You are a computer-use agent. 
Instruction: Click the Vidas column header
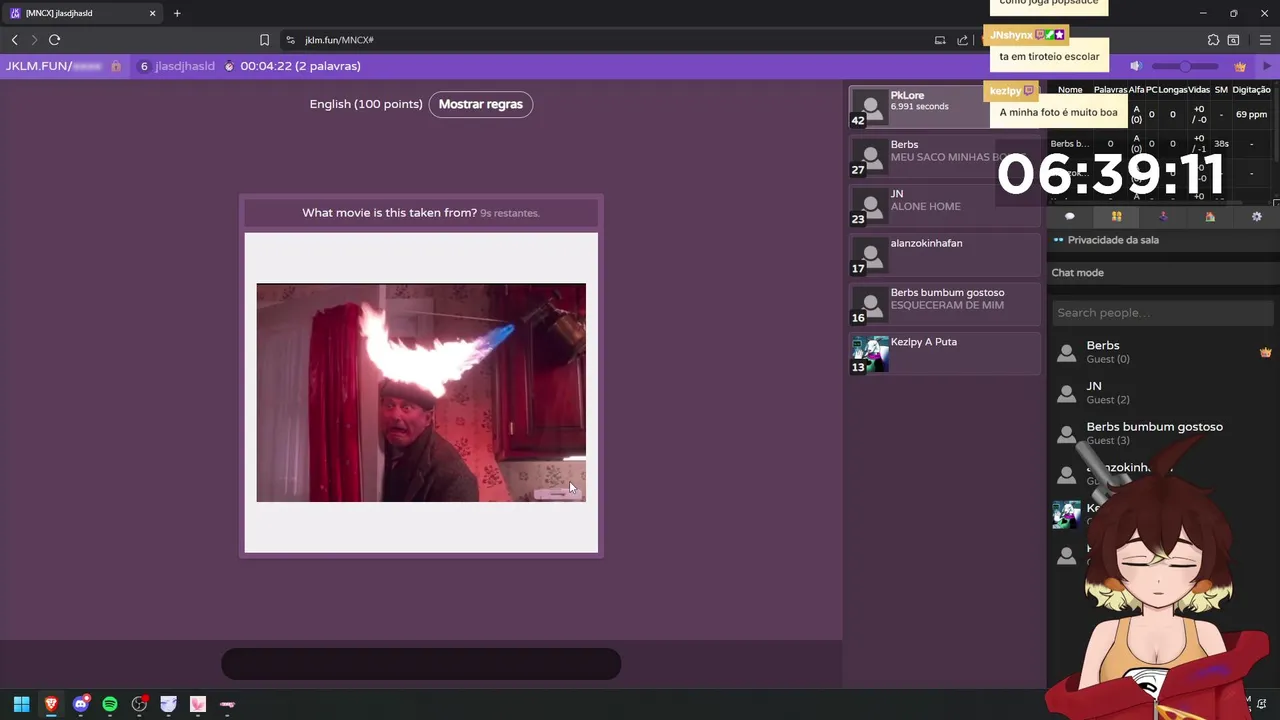coord(1199,90)
